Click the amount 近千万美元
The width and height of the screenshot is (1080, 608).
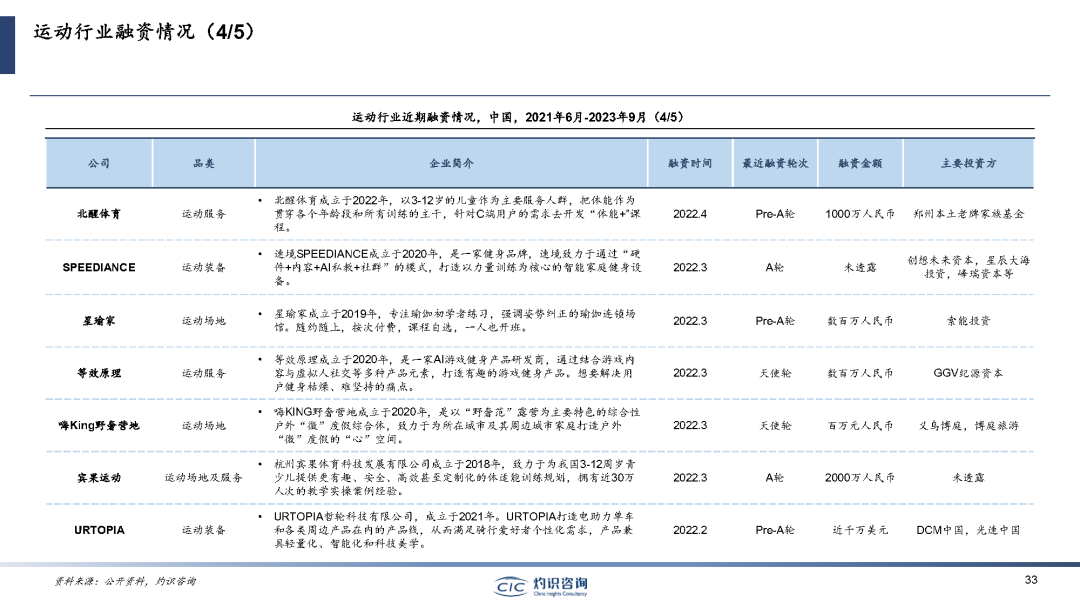pos(860,530)
